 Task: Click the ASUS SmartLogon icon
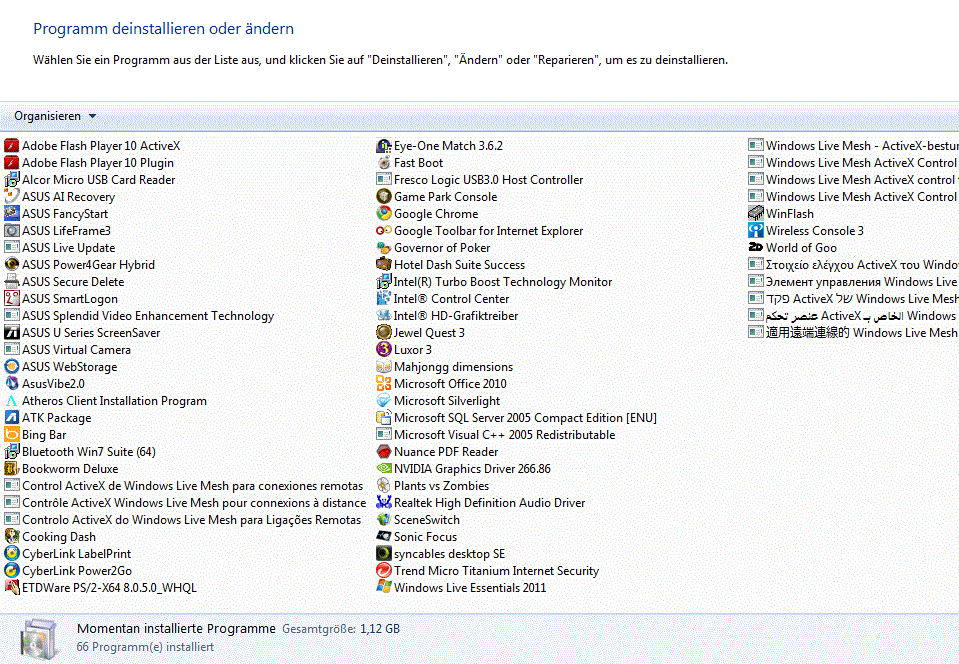(12, 298)
